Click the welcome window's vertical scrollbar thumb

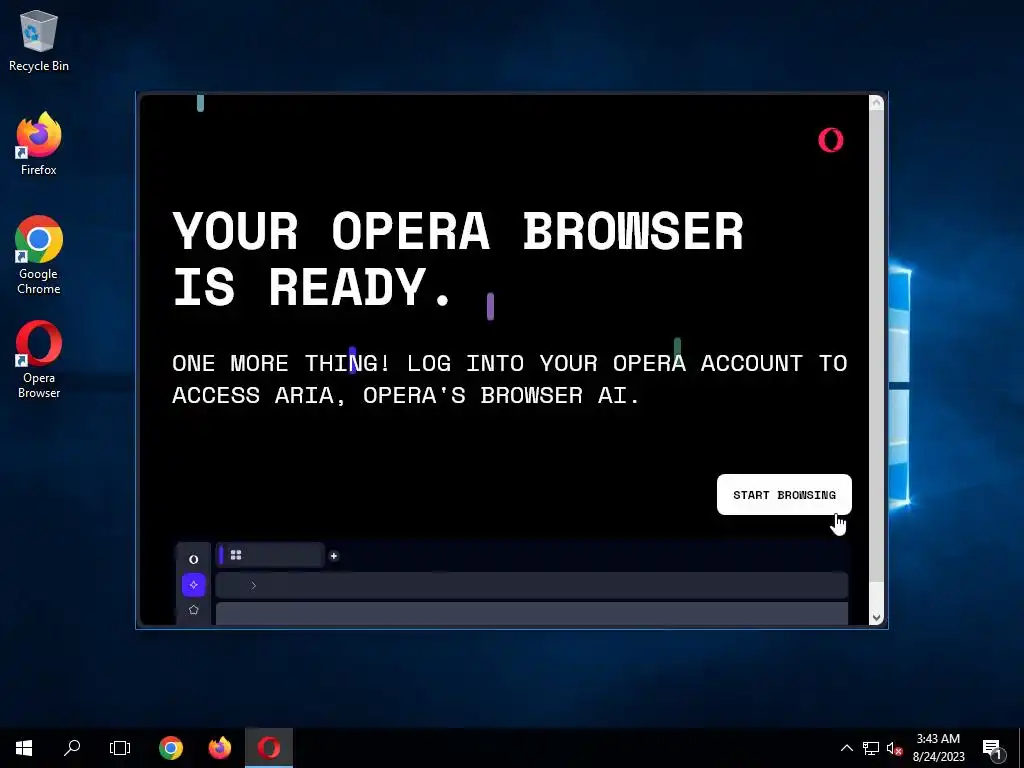click(876, 346)
